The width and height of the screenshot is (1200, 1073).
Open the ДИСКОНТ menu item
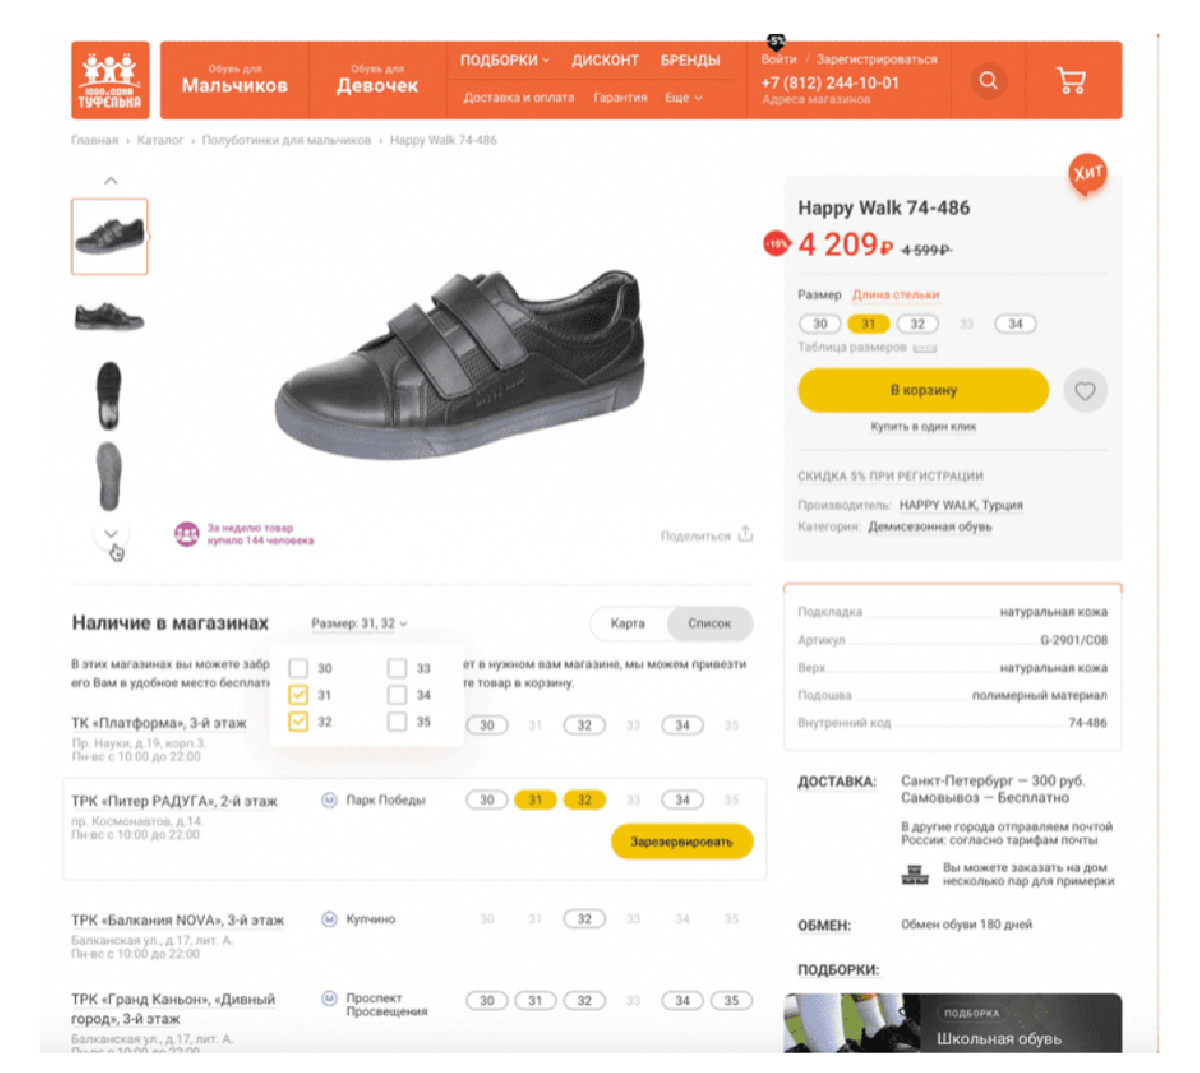click(x=605, y=60)
